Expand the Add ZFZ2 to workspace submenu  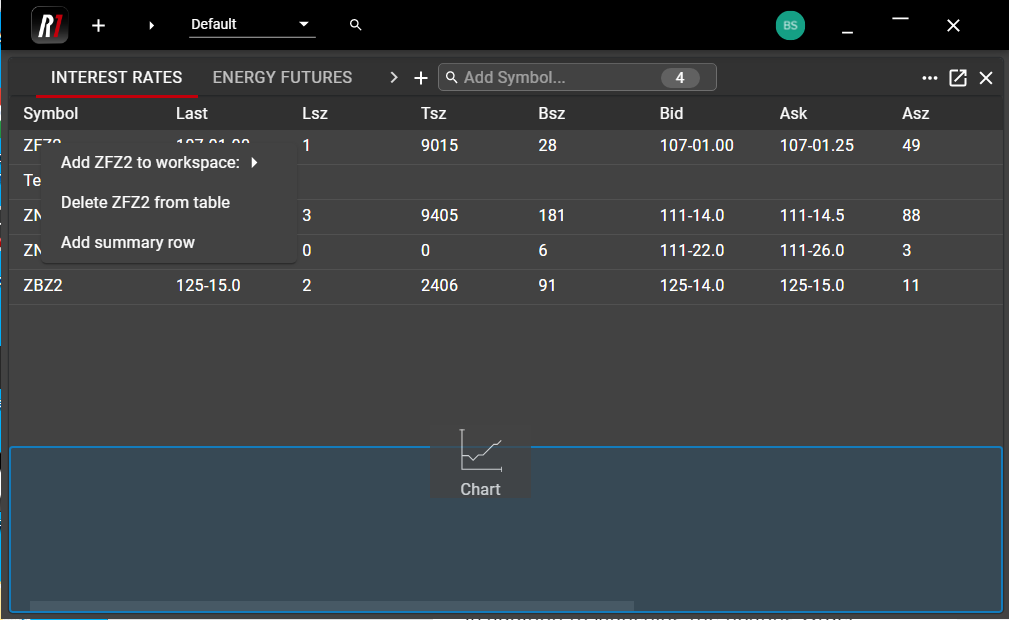160,162
